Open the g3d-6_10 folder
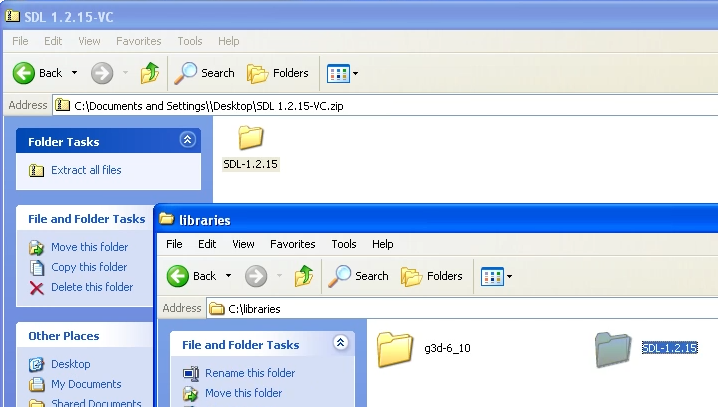 396,349
